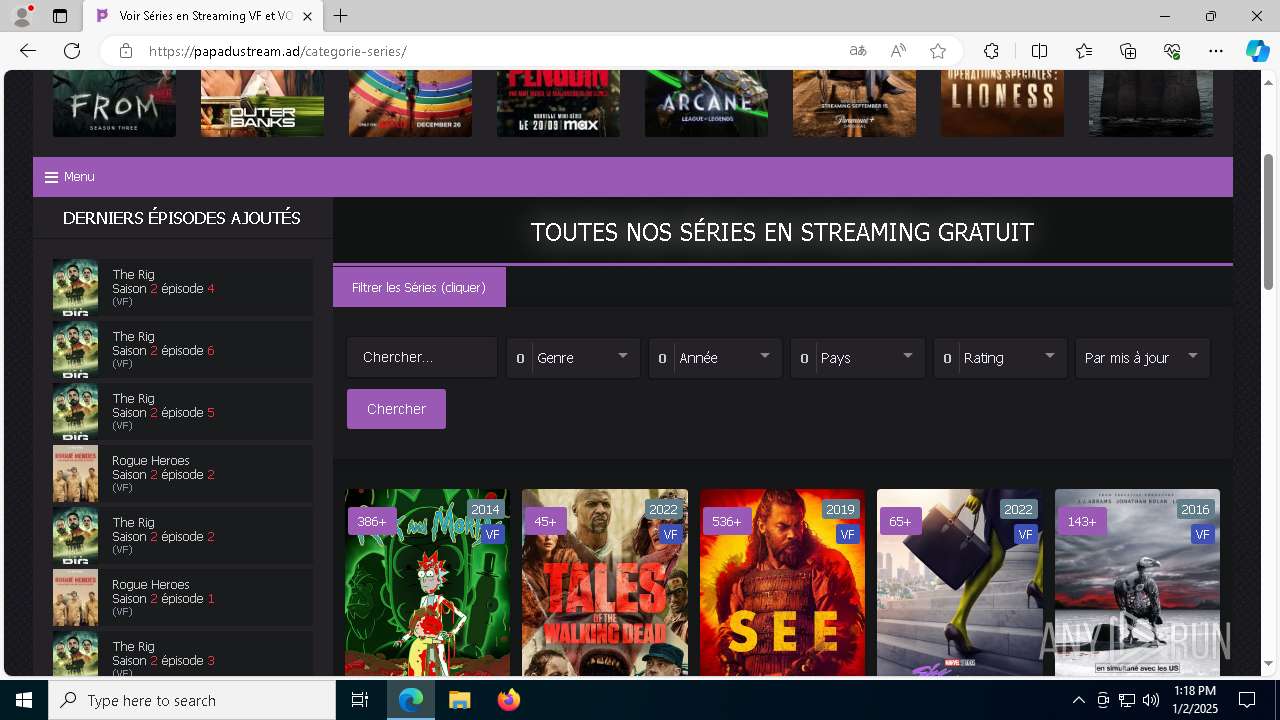
Task: Open the Copilot icon
Action: tap(1257, 51)
